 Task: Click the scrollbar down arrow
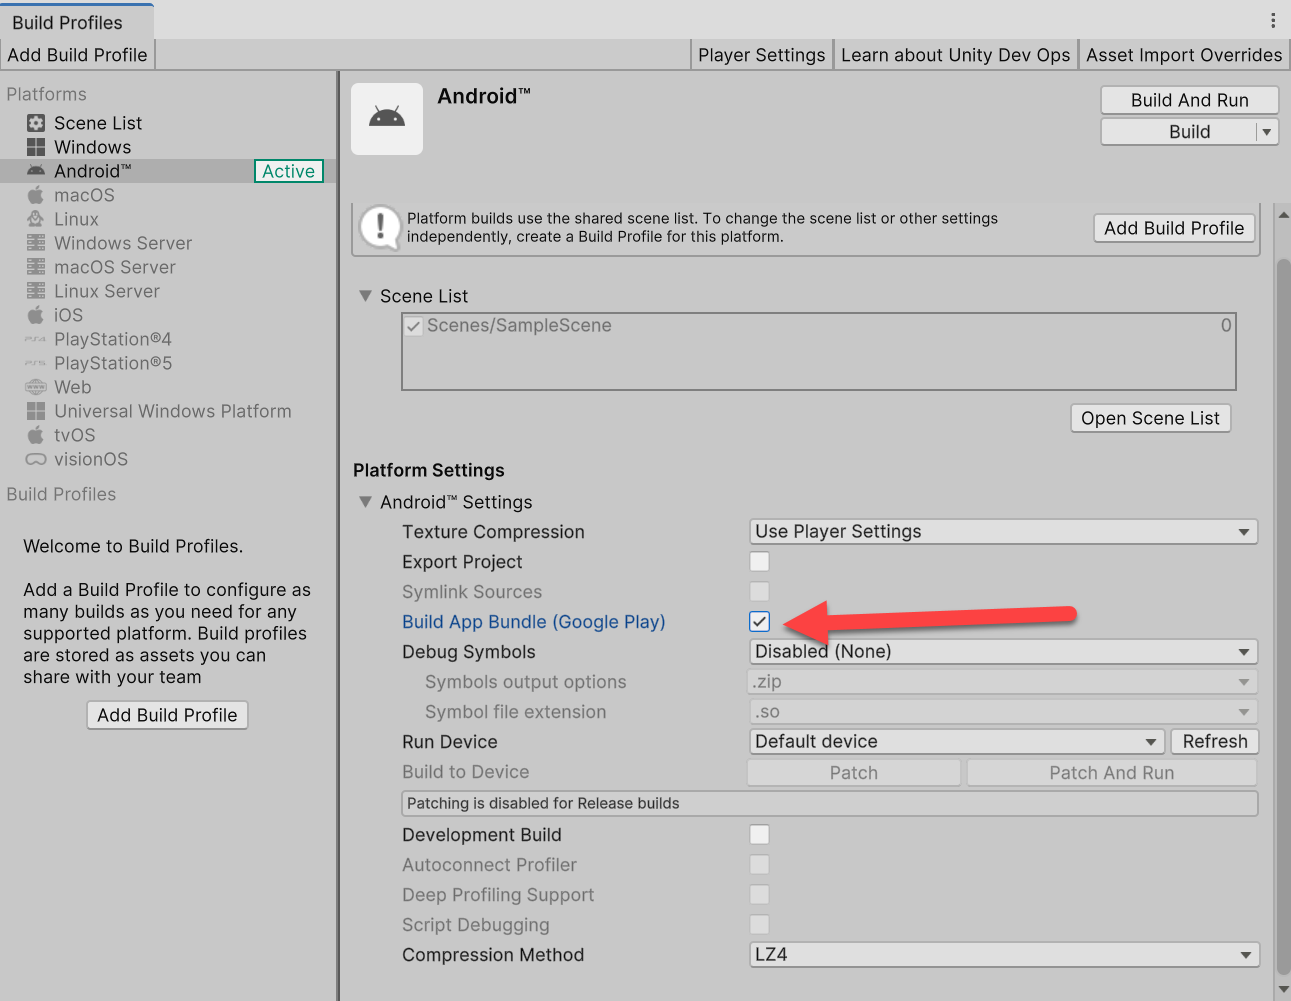1283,991
